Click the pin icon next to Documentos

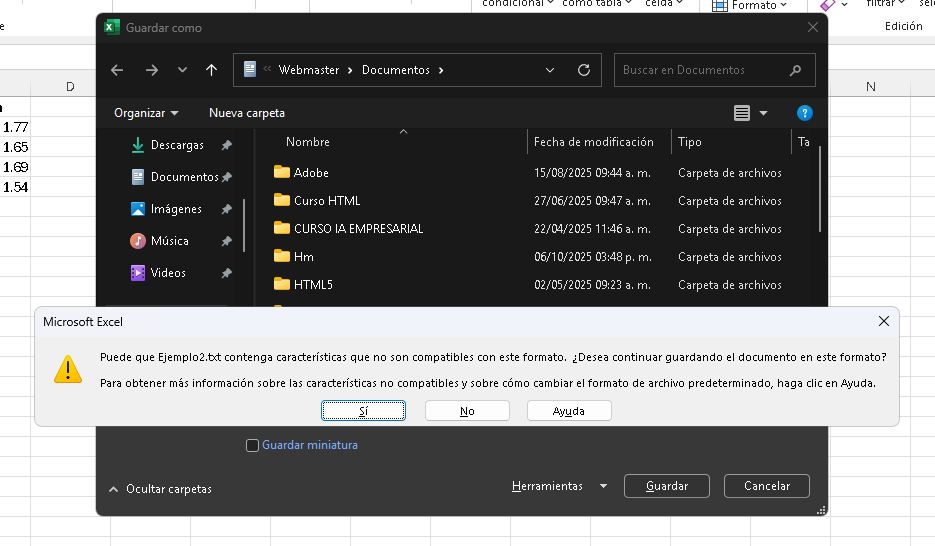[x=227, y=177]
